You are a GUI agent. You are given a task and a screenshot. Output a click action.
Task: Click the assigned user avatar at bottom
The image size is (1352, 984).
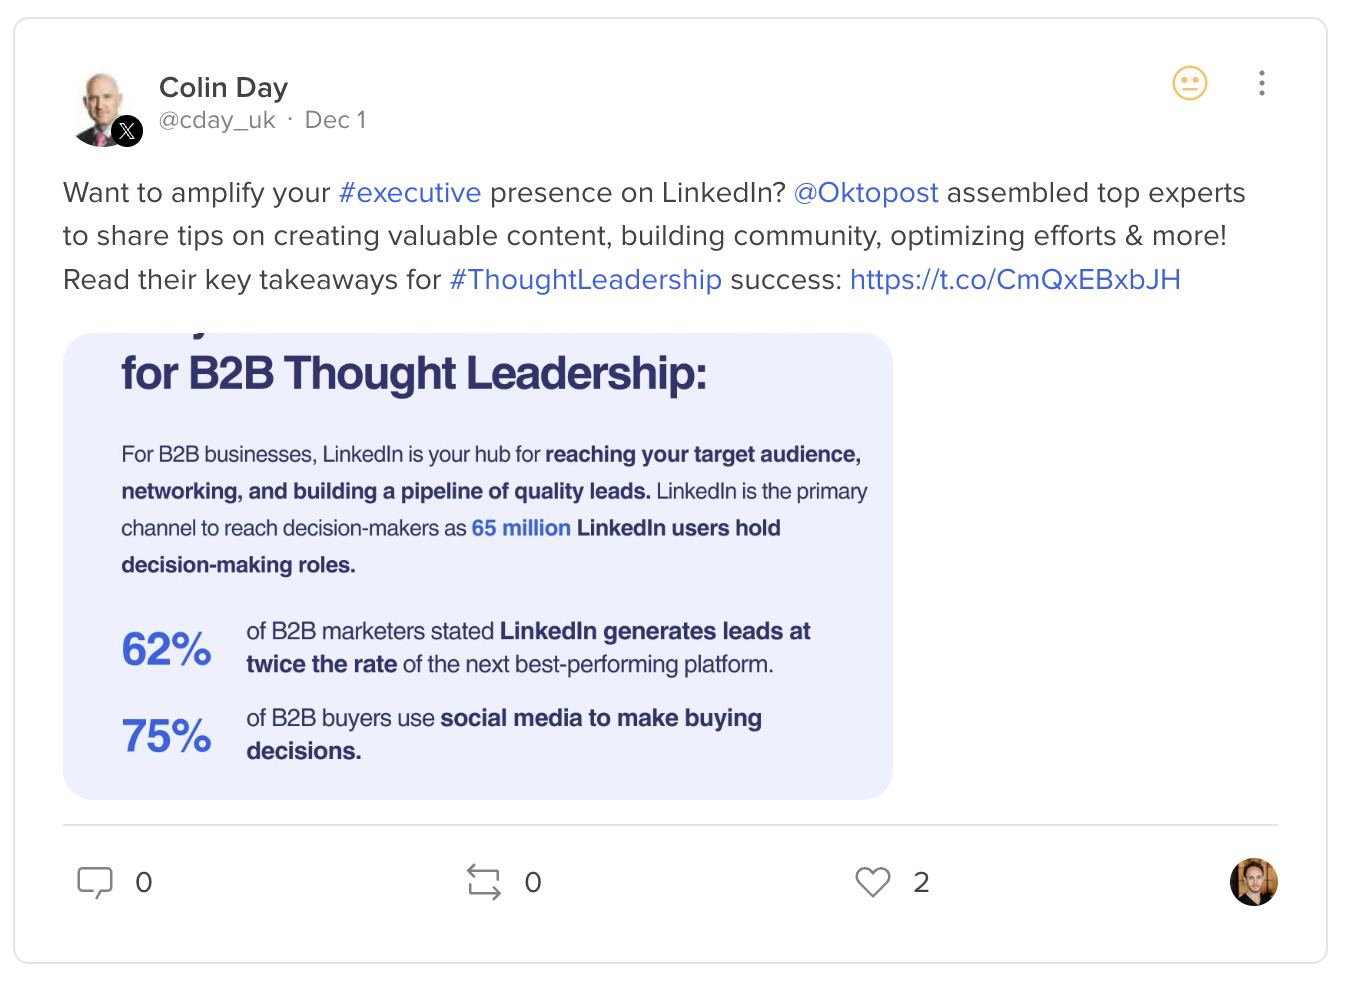[x=1254, y=882]
